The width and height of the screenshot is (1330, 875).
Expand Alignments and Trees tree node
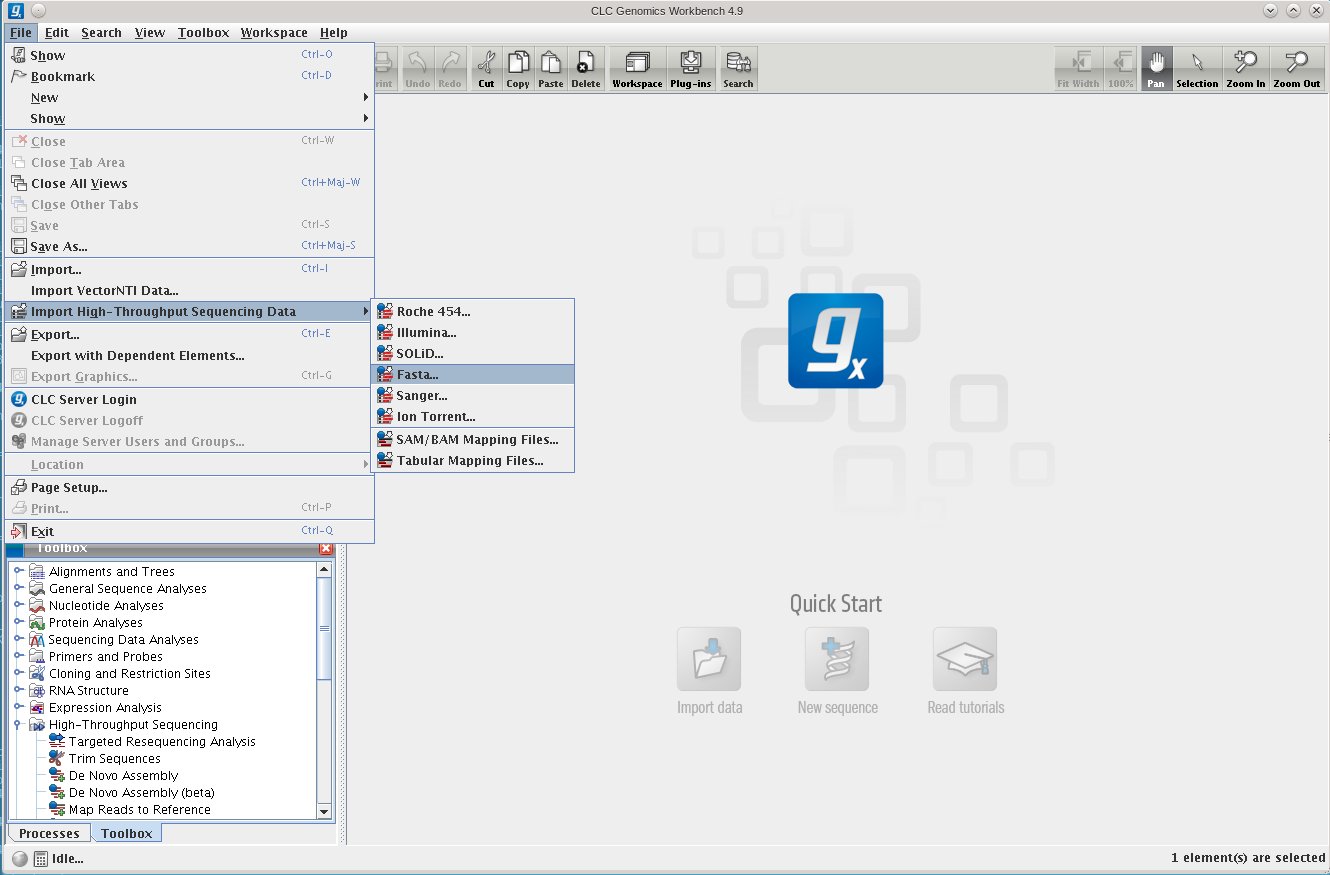[x=18, y=571]
